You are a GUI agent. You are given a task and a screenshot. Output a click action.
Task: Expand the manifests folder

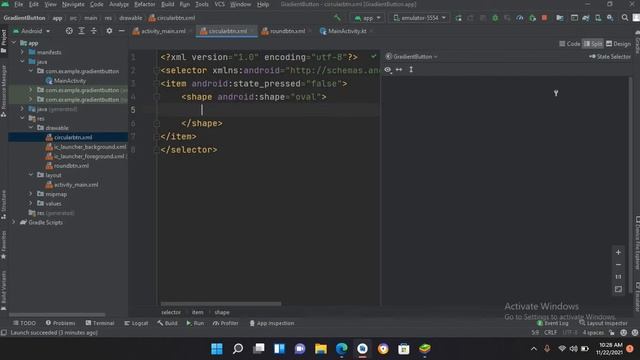22,52
